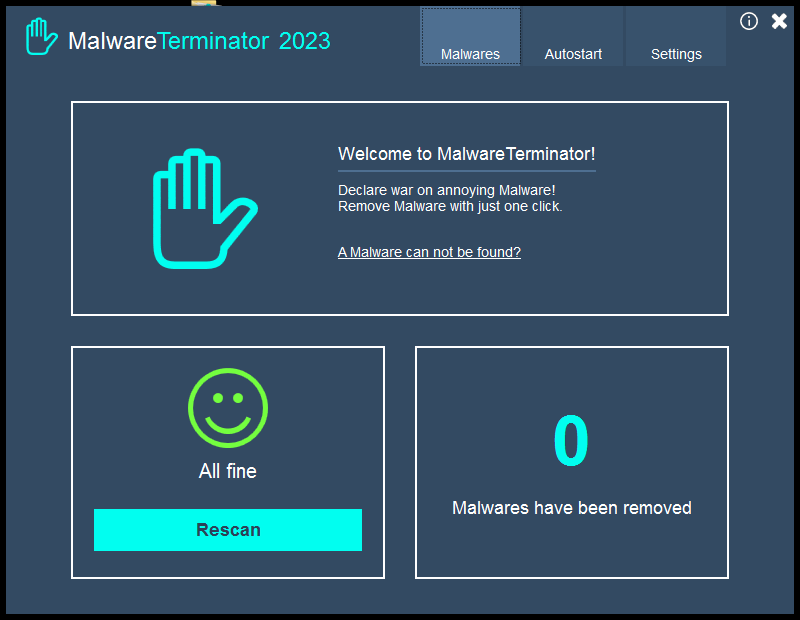Image resolution: width=800 pixels, height=620 pixels.
Task: Start a rescan with the Rescan button
Action: (x=228, y=530)
